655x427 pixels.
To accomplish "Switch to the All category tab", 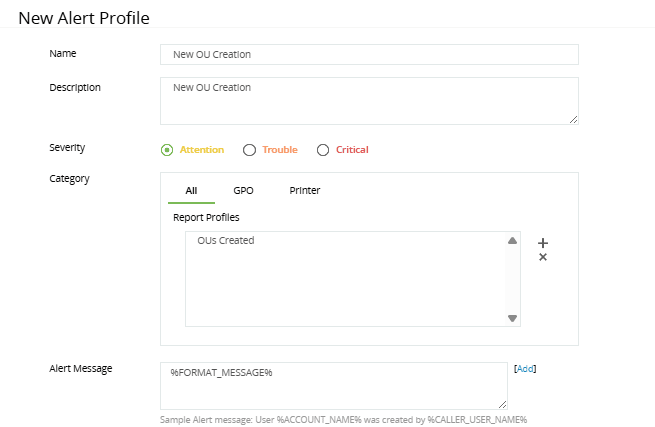I will pos(191,190).
